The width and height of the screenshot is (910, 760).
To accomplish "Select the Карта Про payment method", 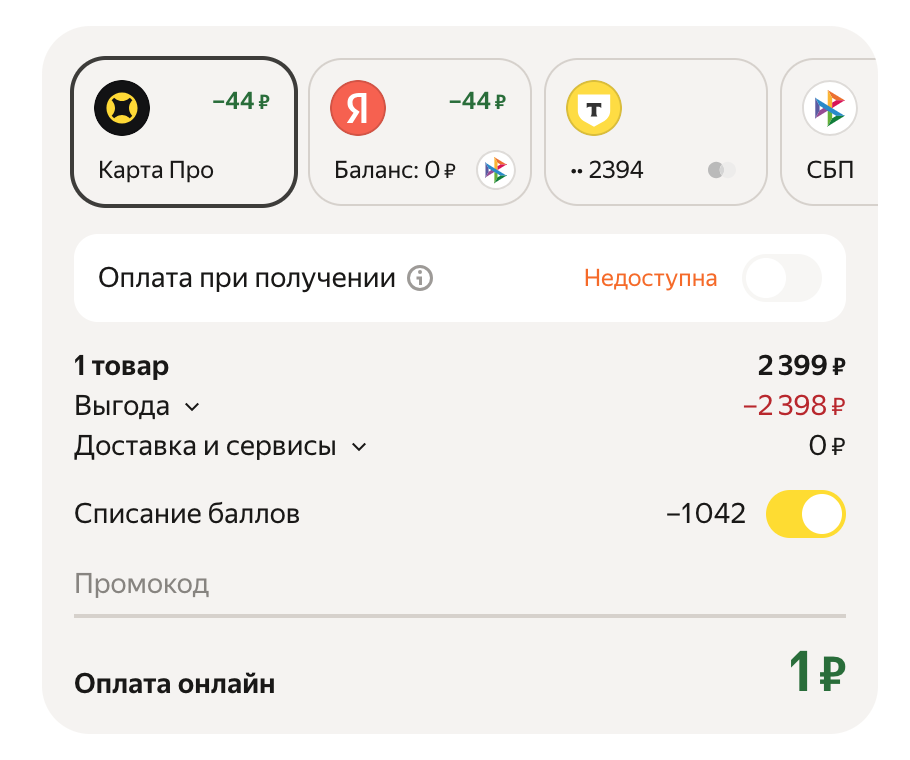I will tap(184, 132).
